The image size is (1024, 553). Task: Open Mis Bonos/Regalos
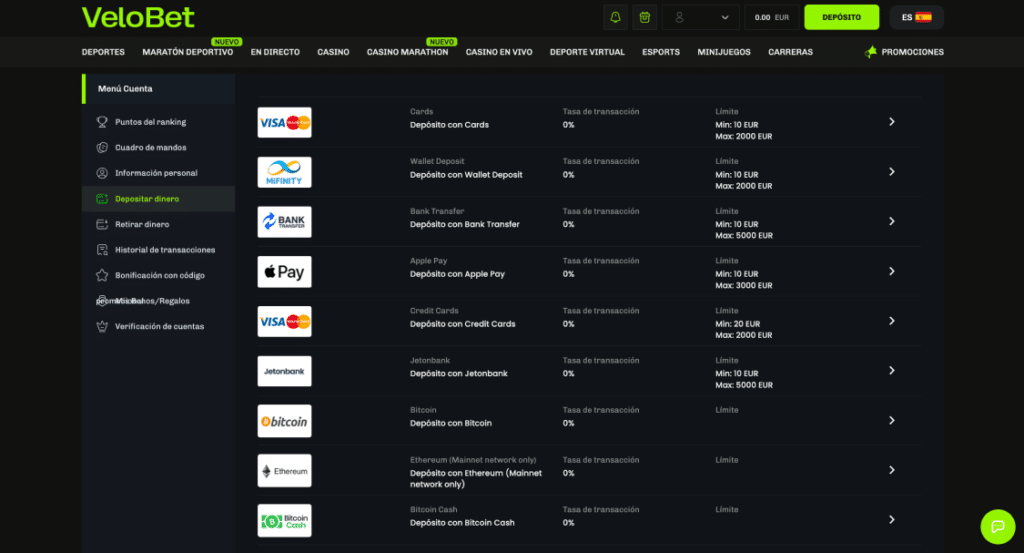point(152,301)
